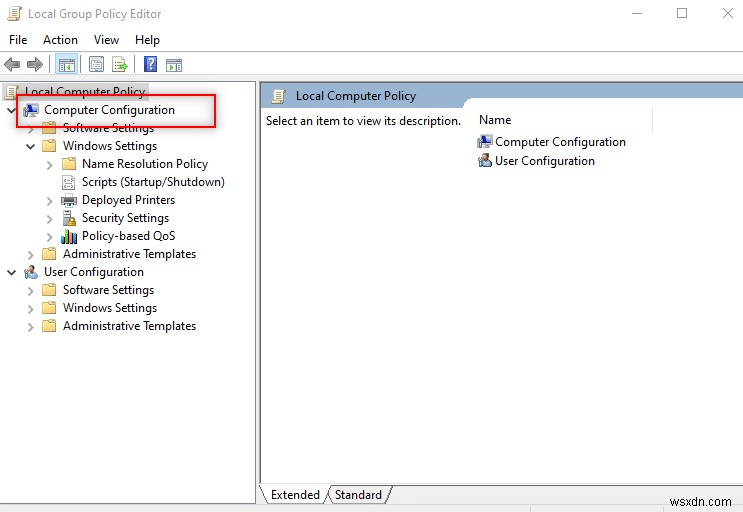
Task: Select Security Settings tree item
Action: pyautogui.click(x=125, y=218)
